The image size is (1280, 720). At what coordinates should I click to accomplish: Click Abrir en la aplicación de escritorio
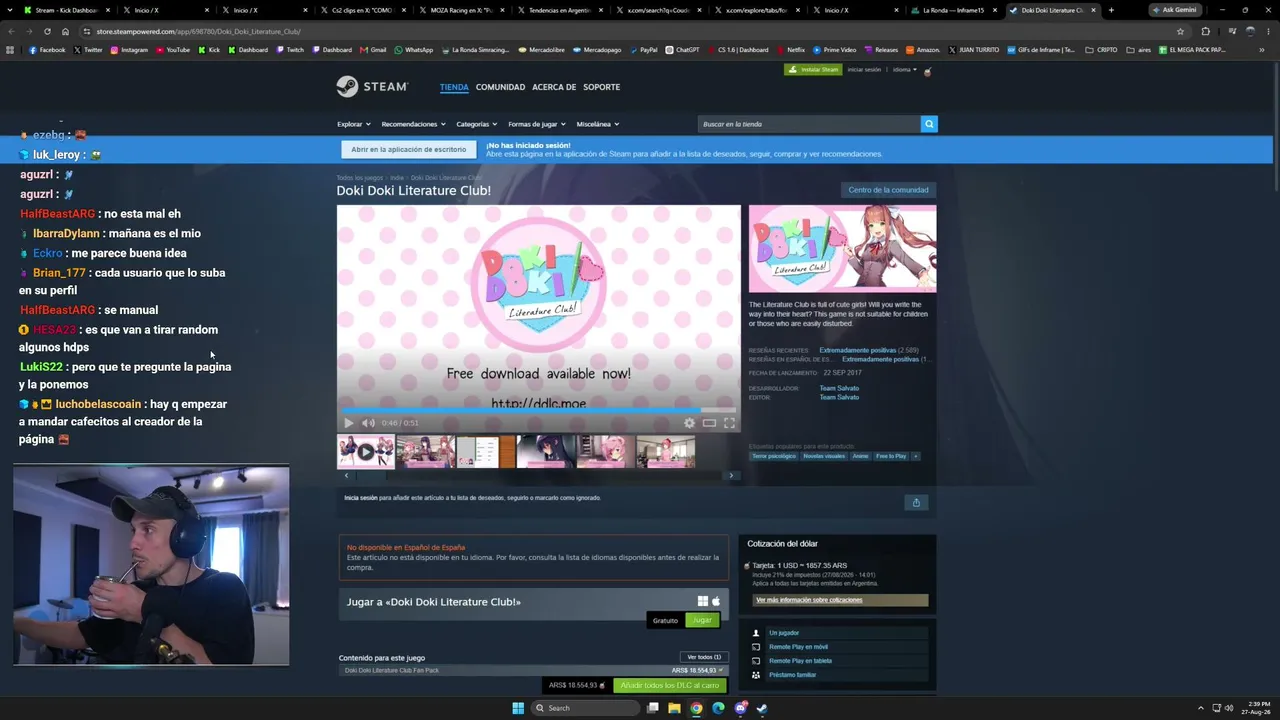click(x=408, y=149)
